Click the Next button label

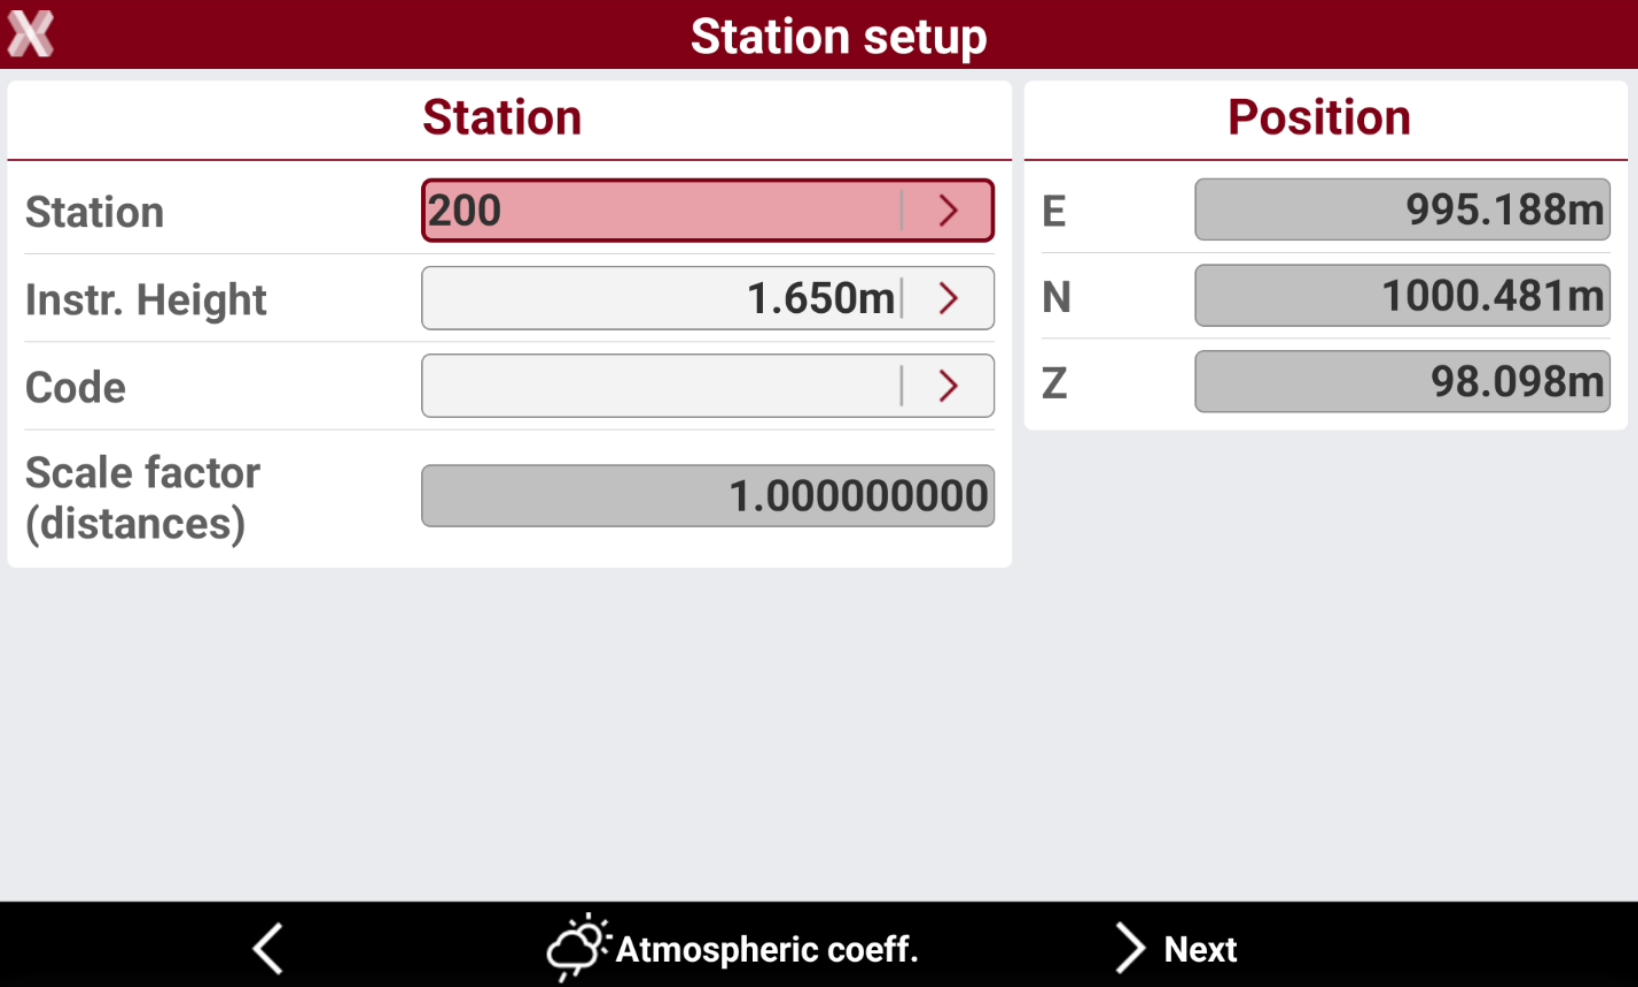coord(1200,949)
